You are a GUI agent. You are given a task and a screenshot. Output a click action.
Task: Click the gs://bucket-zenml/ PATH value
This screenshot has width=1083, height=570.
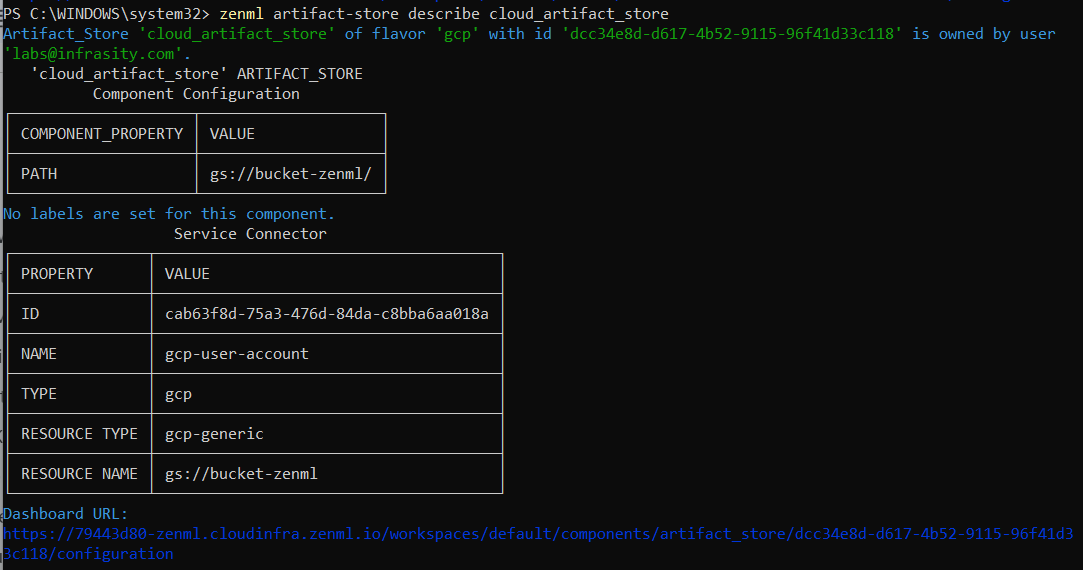[x=290, y=174]
